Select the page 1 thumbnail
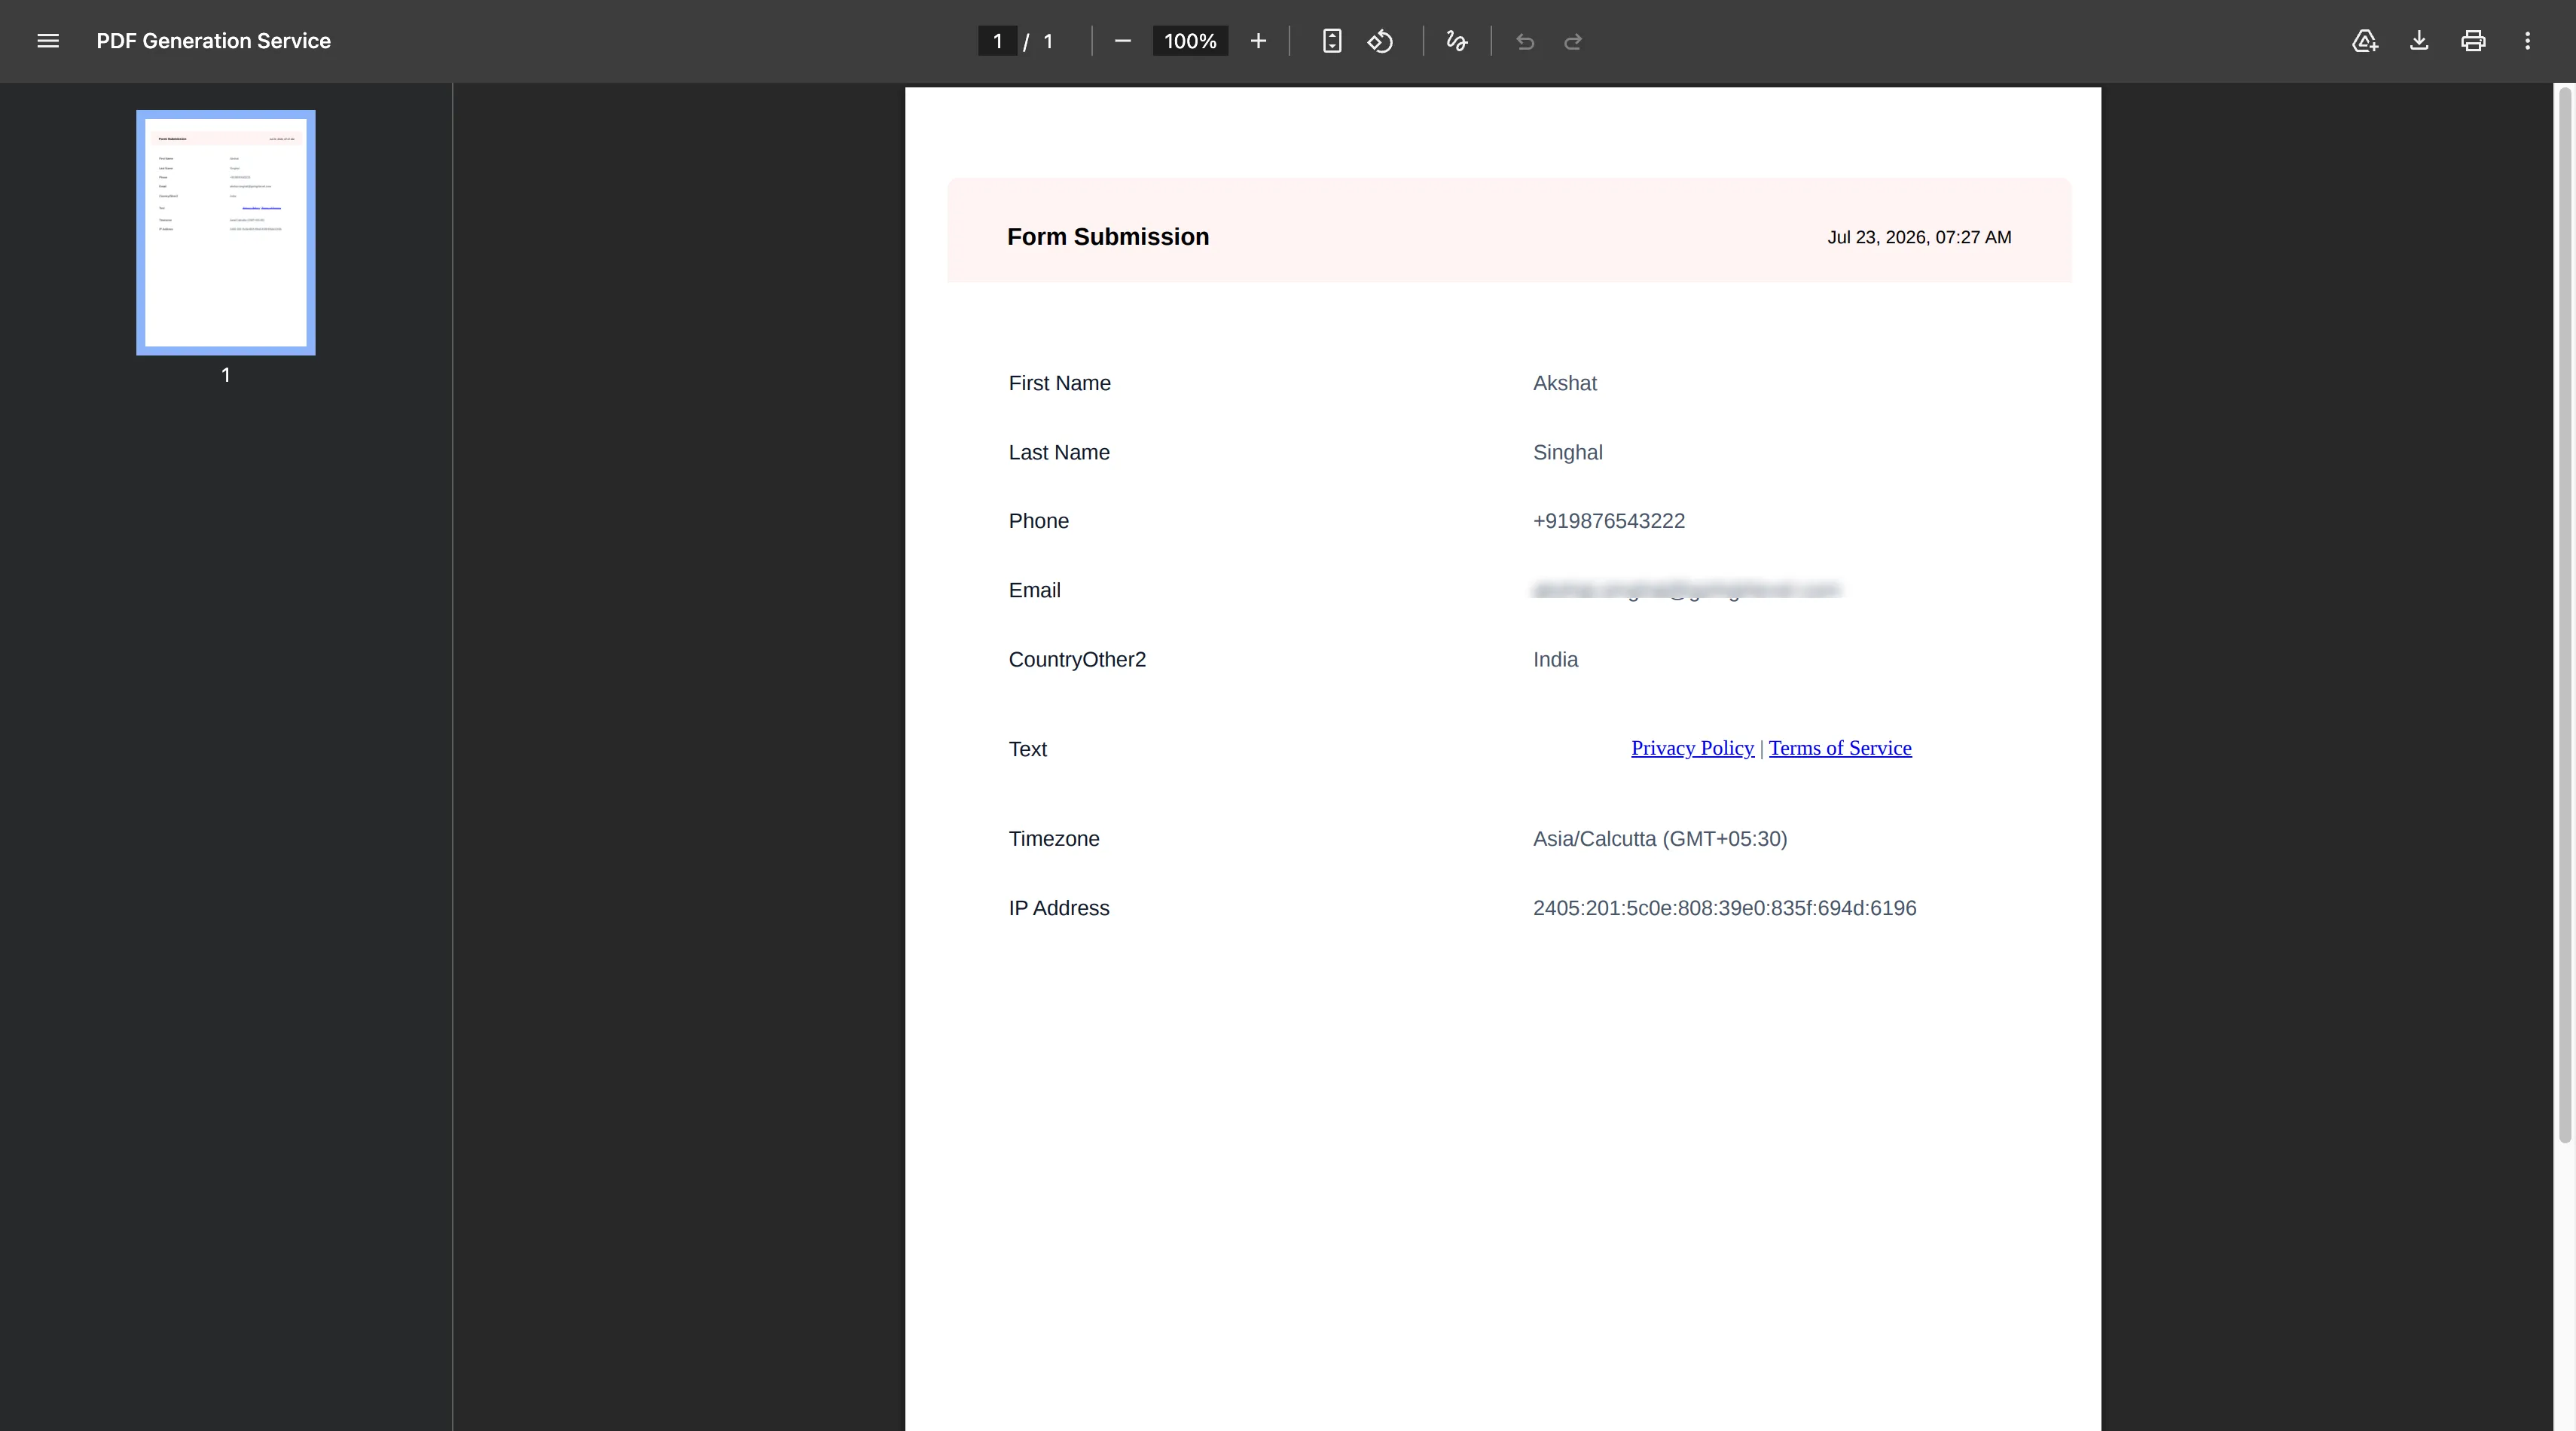Viewport: 2576px width, 1431px height. pos(226,233)
